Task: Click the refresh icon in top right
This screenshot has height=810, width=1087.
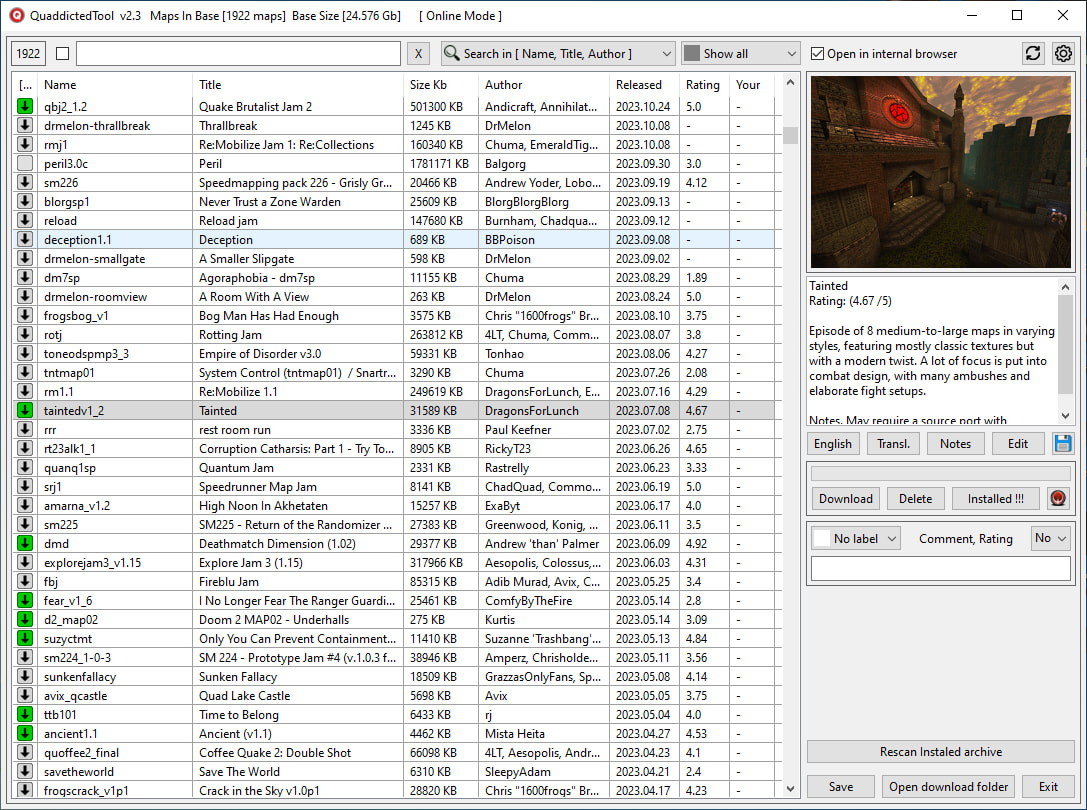Action: [1033, 54]
